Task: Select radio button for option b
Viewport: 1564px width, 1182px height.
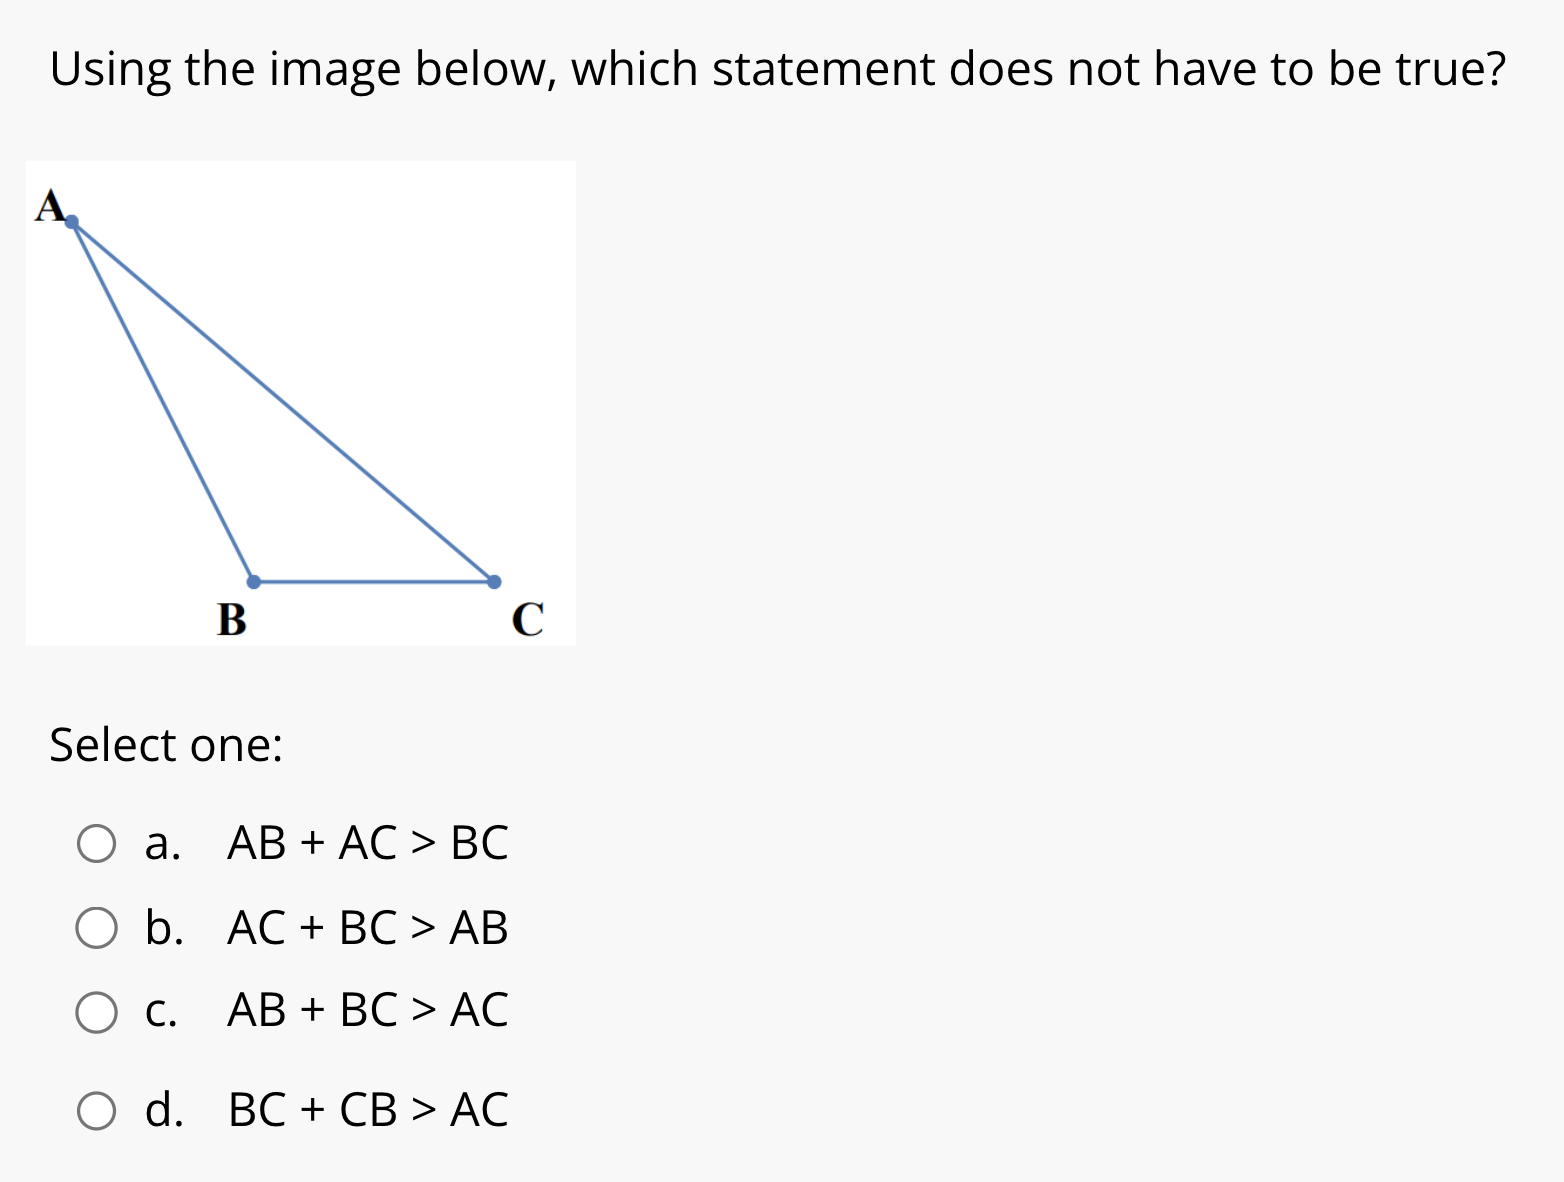Action: click(x=96, y=928)
